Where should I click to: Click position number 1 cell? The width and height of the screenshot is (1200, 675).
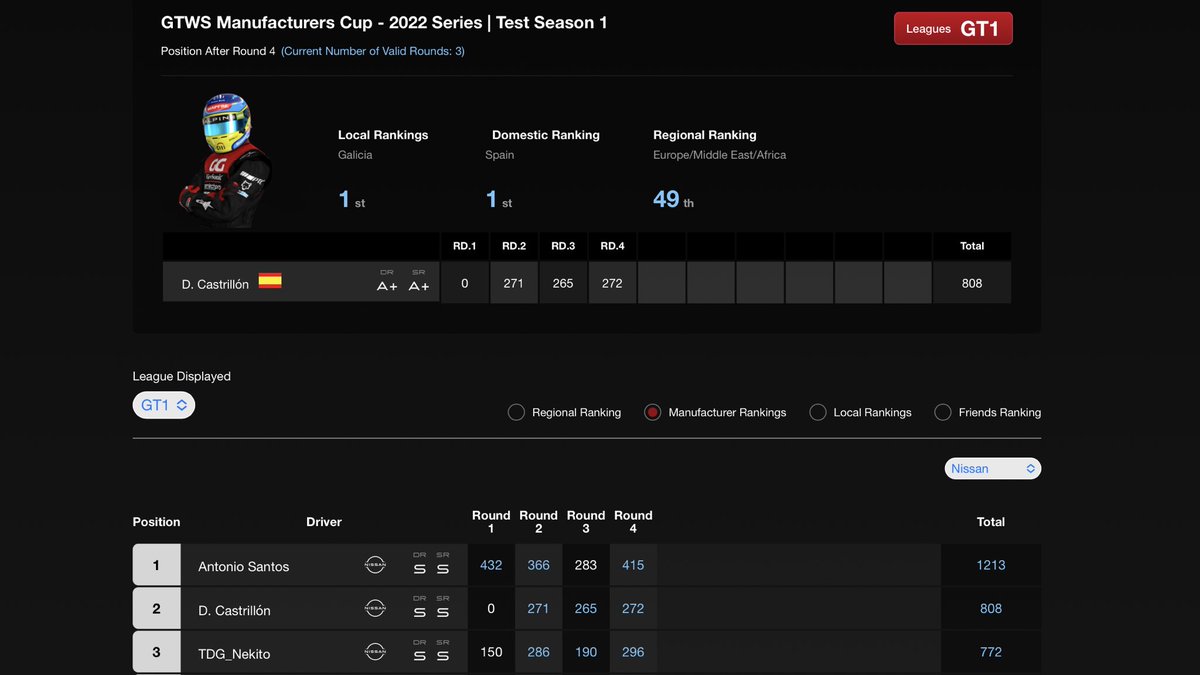pyautogui.click(x=156, y=565)
